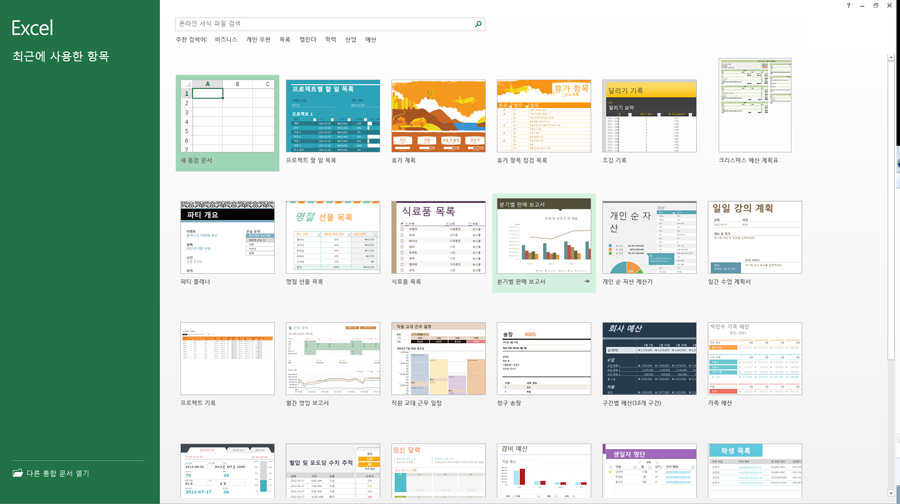This screenshot has height=504, width=900.
Task: Click the 가족 예산 caption label
Action: coord(720,403)
